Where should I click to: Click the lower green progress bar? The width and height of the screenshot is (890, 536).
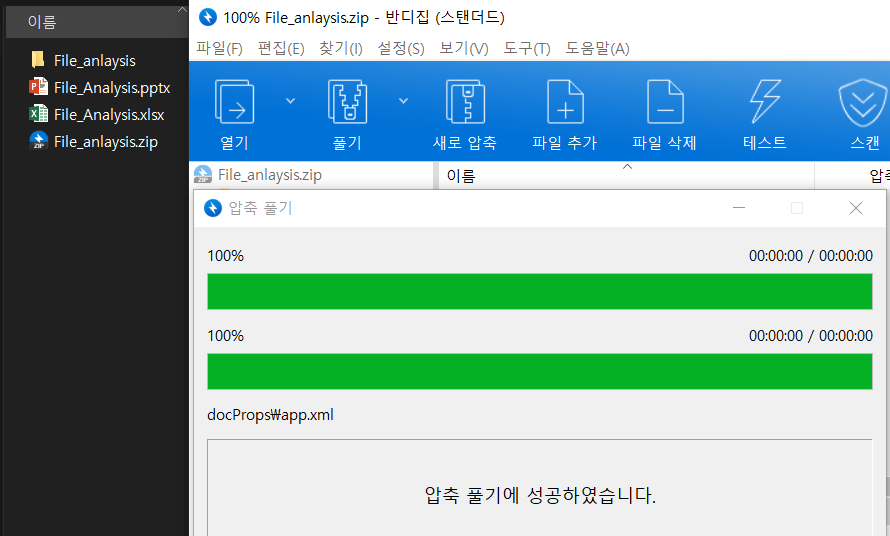tap(540, 371)
